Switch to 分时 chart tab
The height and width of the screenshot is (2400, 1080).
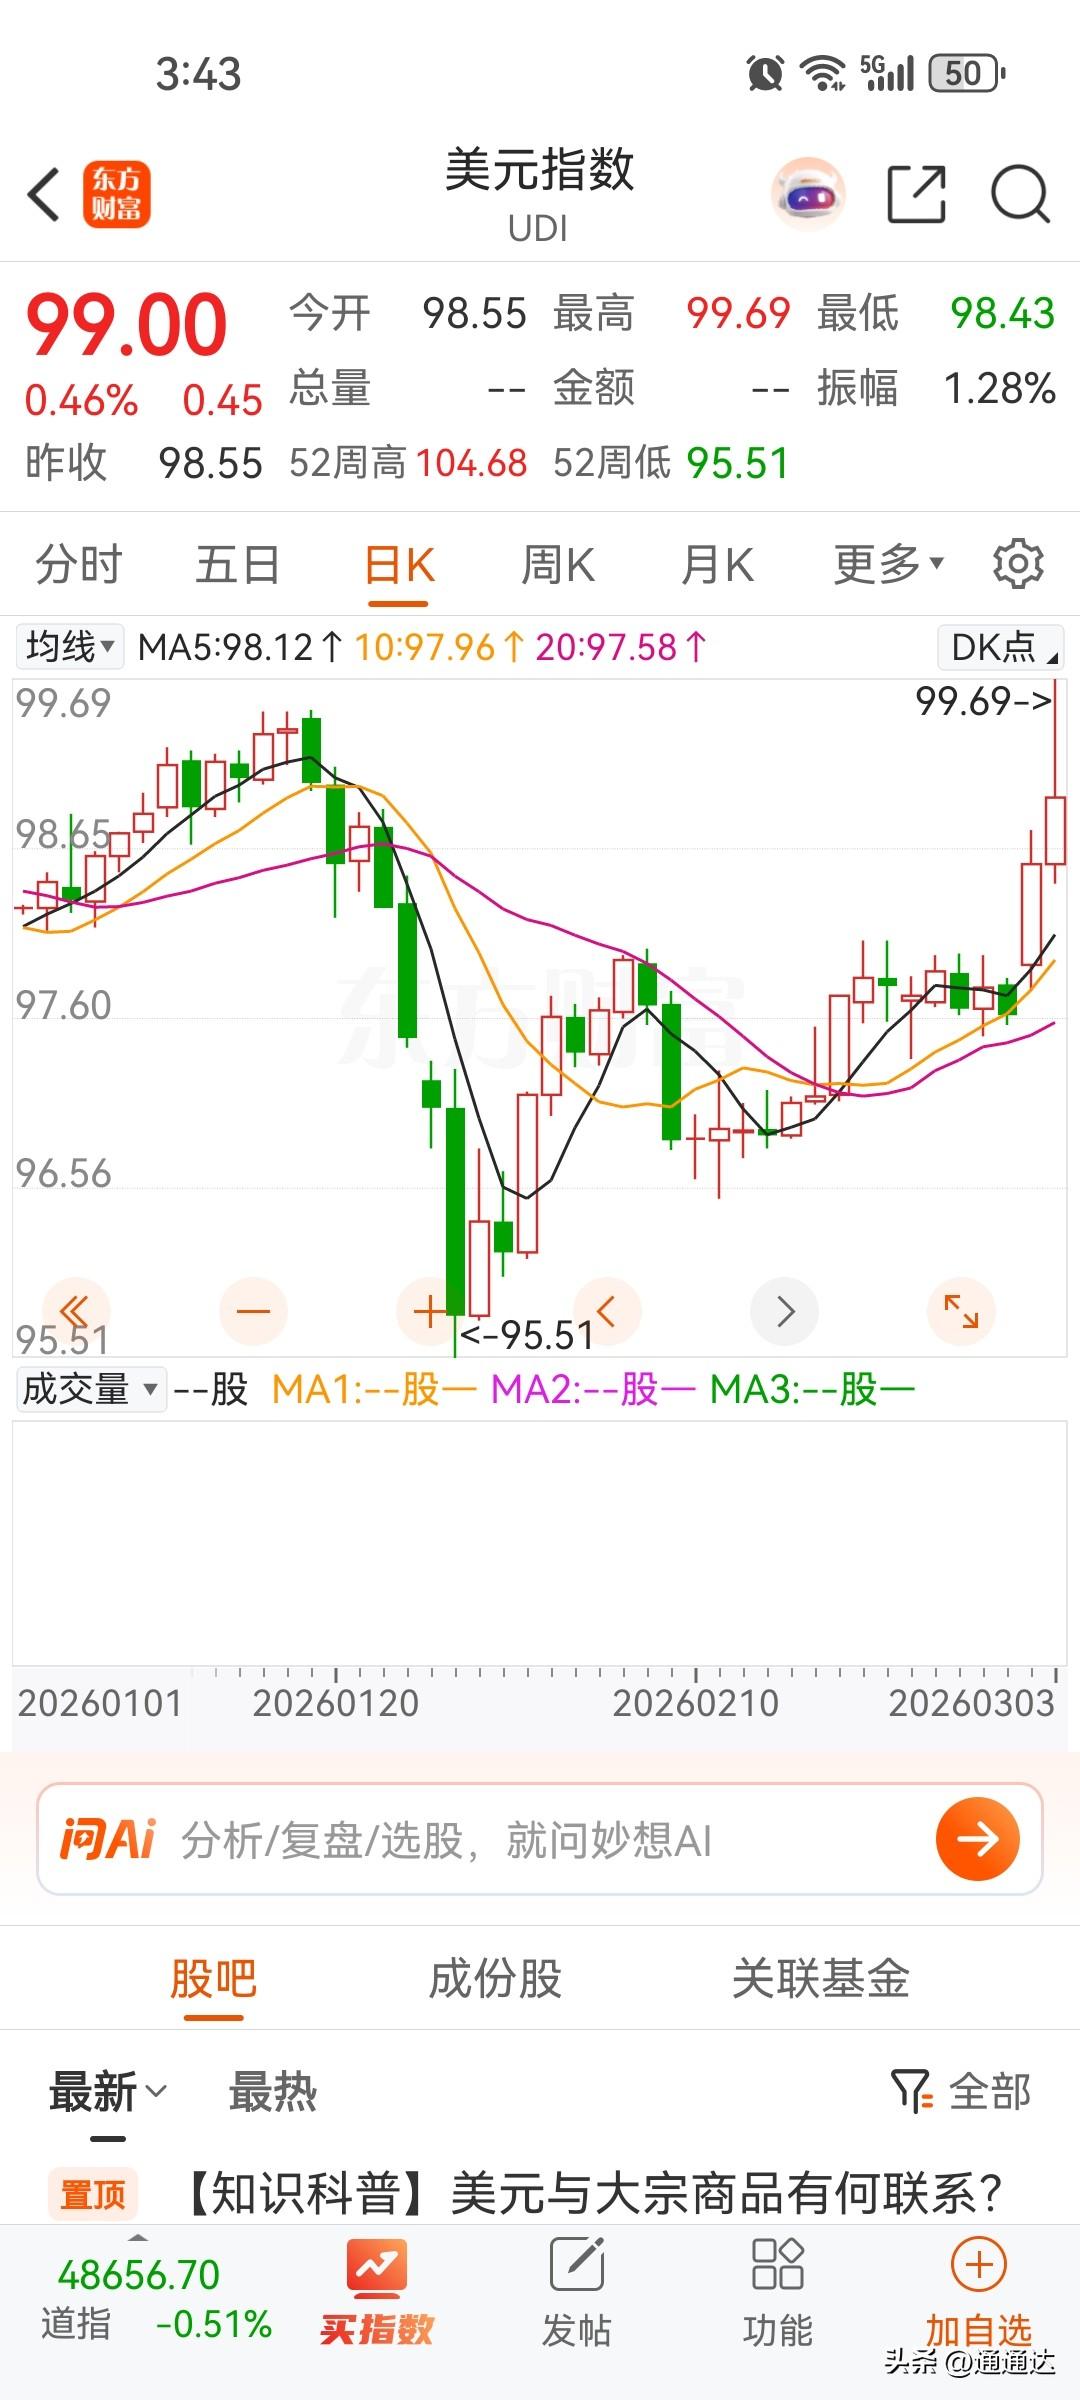pos(78,564)
